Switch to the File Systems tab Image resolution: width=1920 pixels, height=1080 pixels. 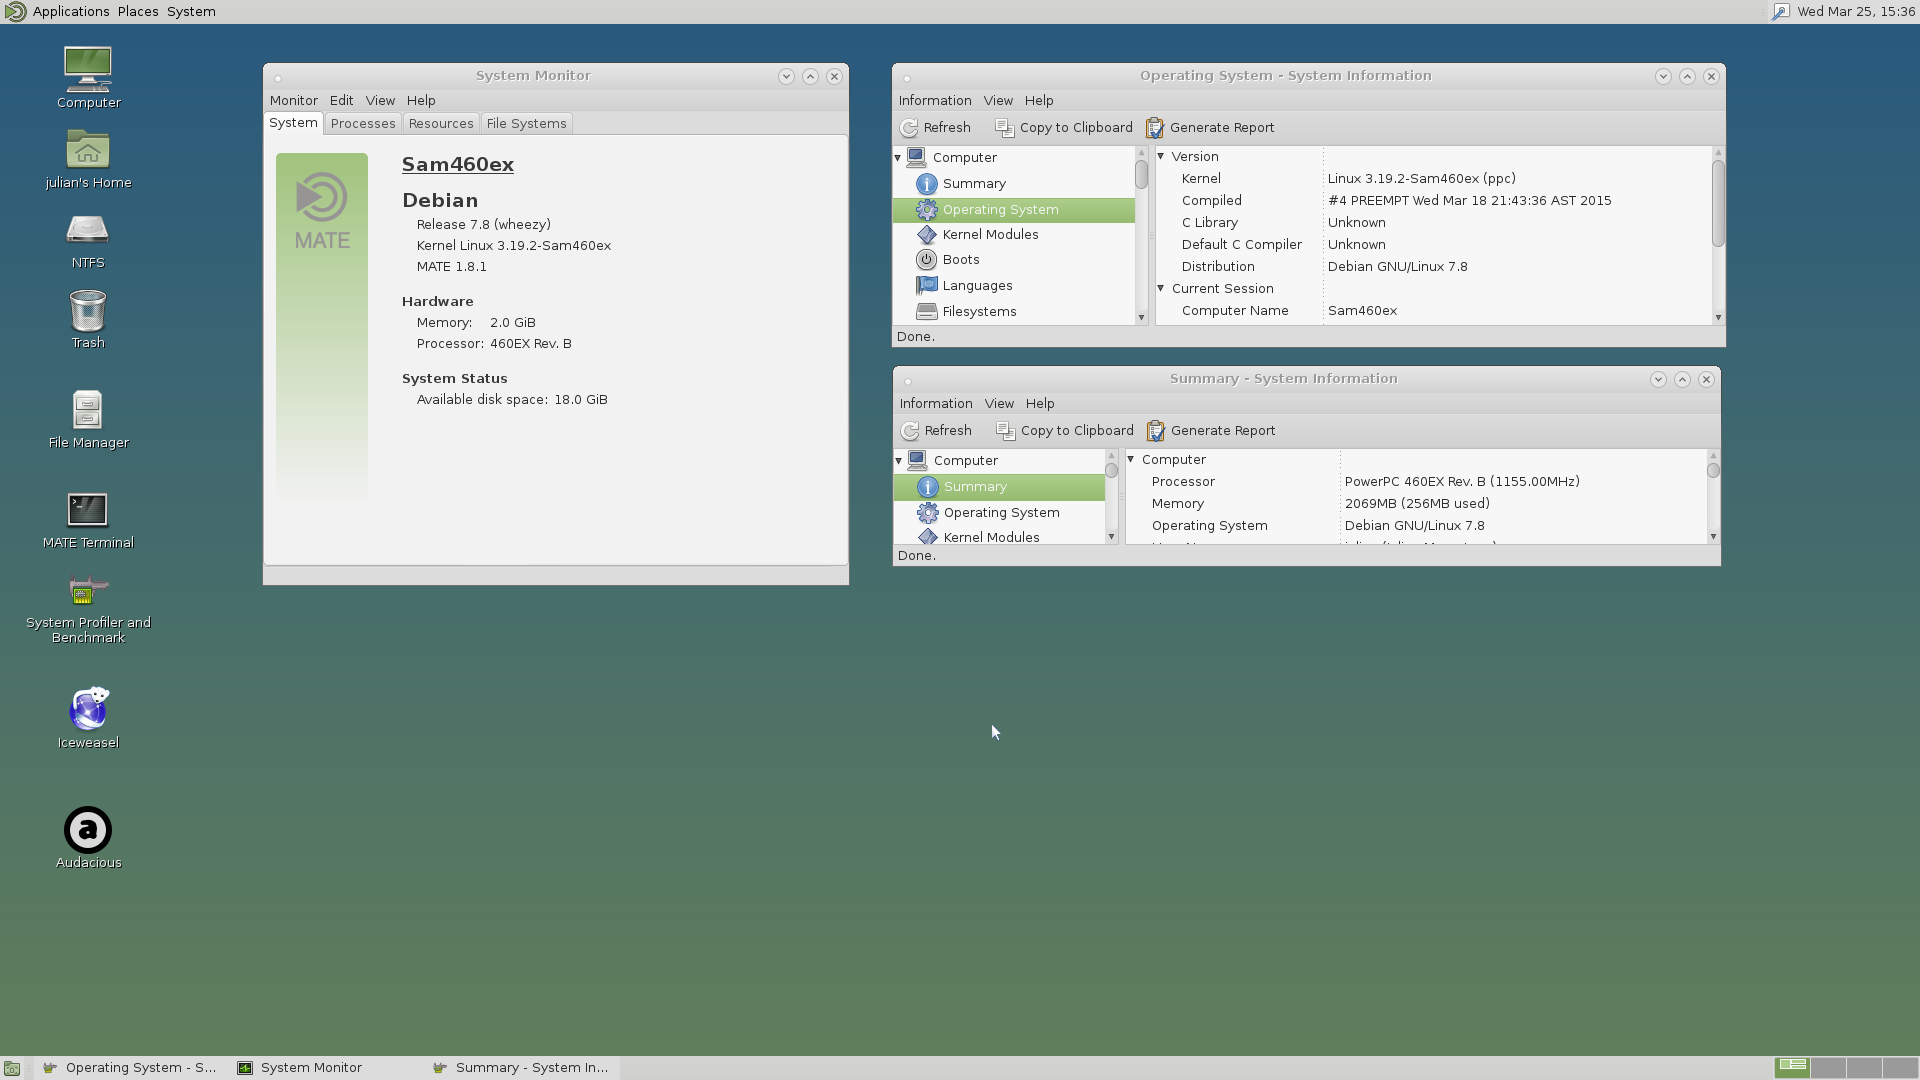tap(526, 124)
